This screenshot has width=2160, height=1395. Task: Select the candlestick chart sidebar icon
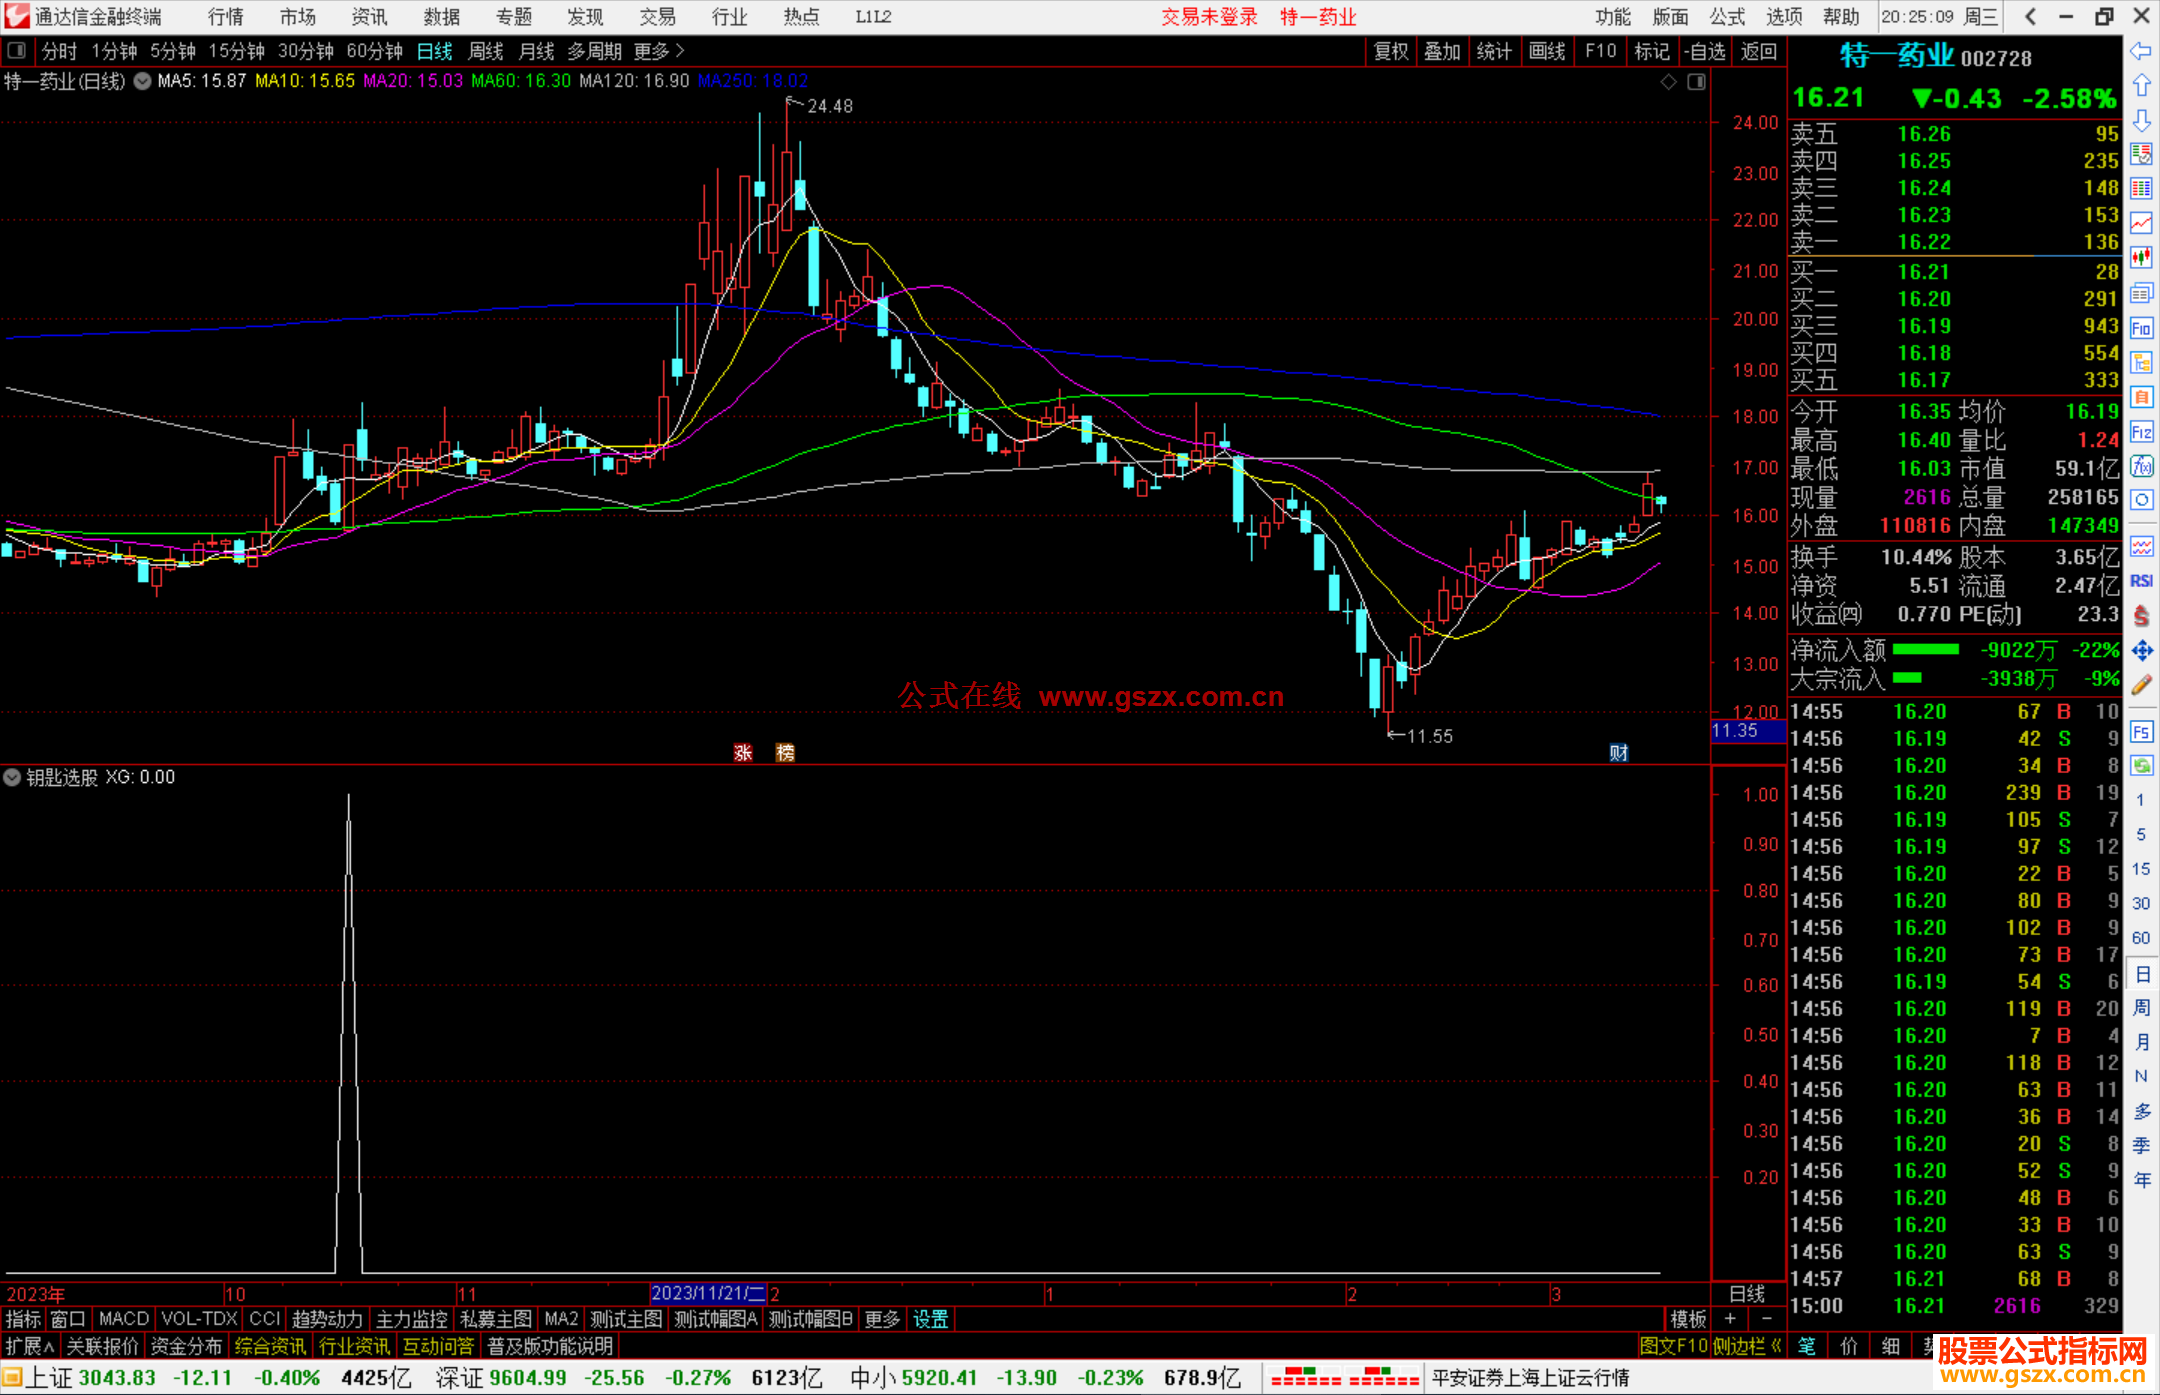click(x=2141, y=258)
